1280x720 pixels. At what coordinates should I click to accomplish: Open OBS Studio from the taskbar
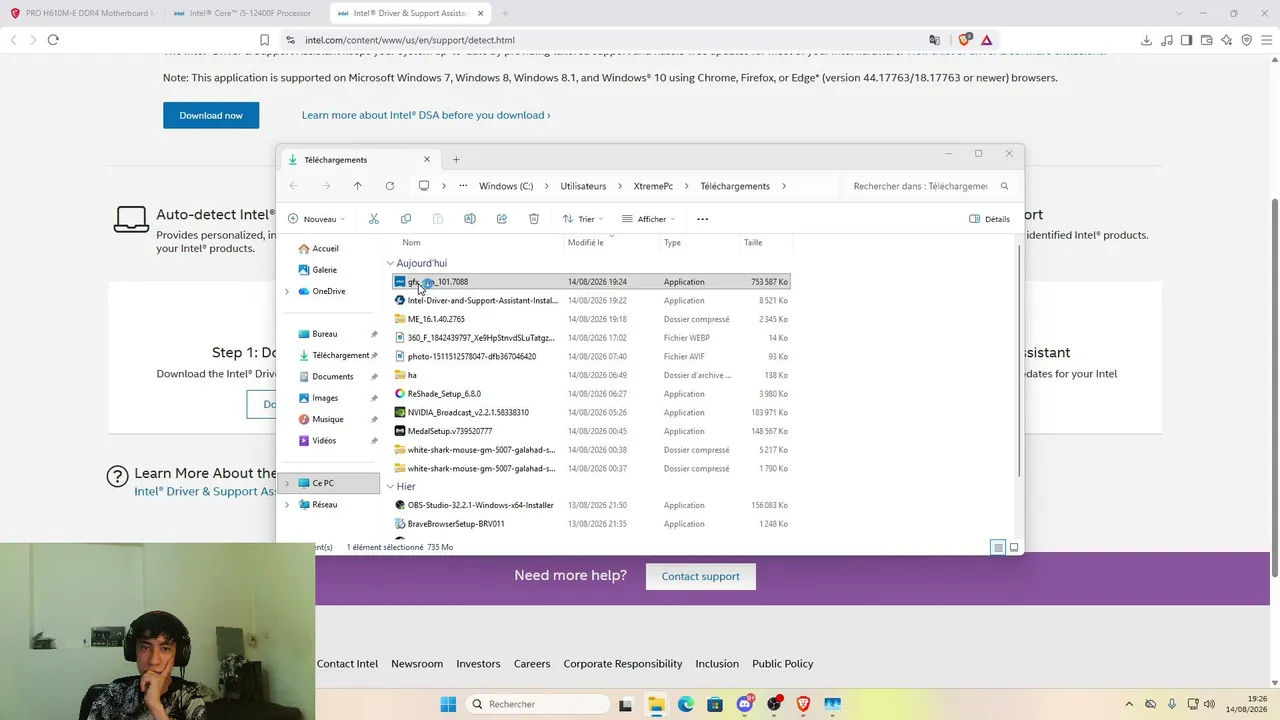[x=774, y=704]
